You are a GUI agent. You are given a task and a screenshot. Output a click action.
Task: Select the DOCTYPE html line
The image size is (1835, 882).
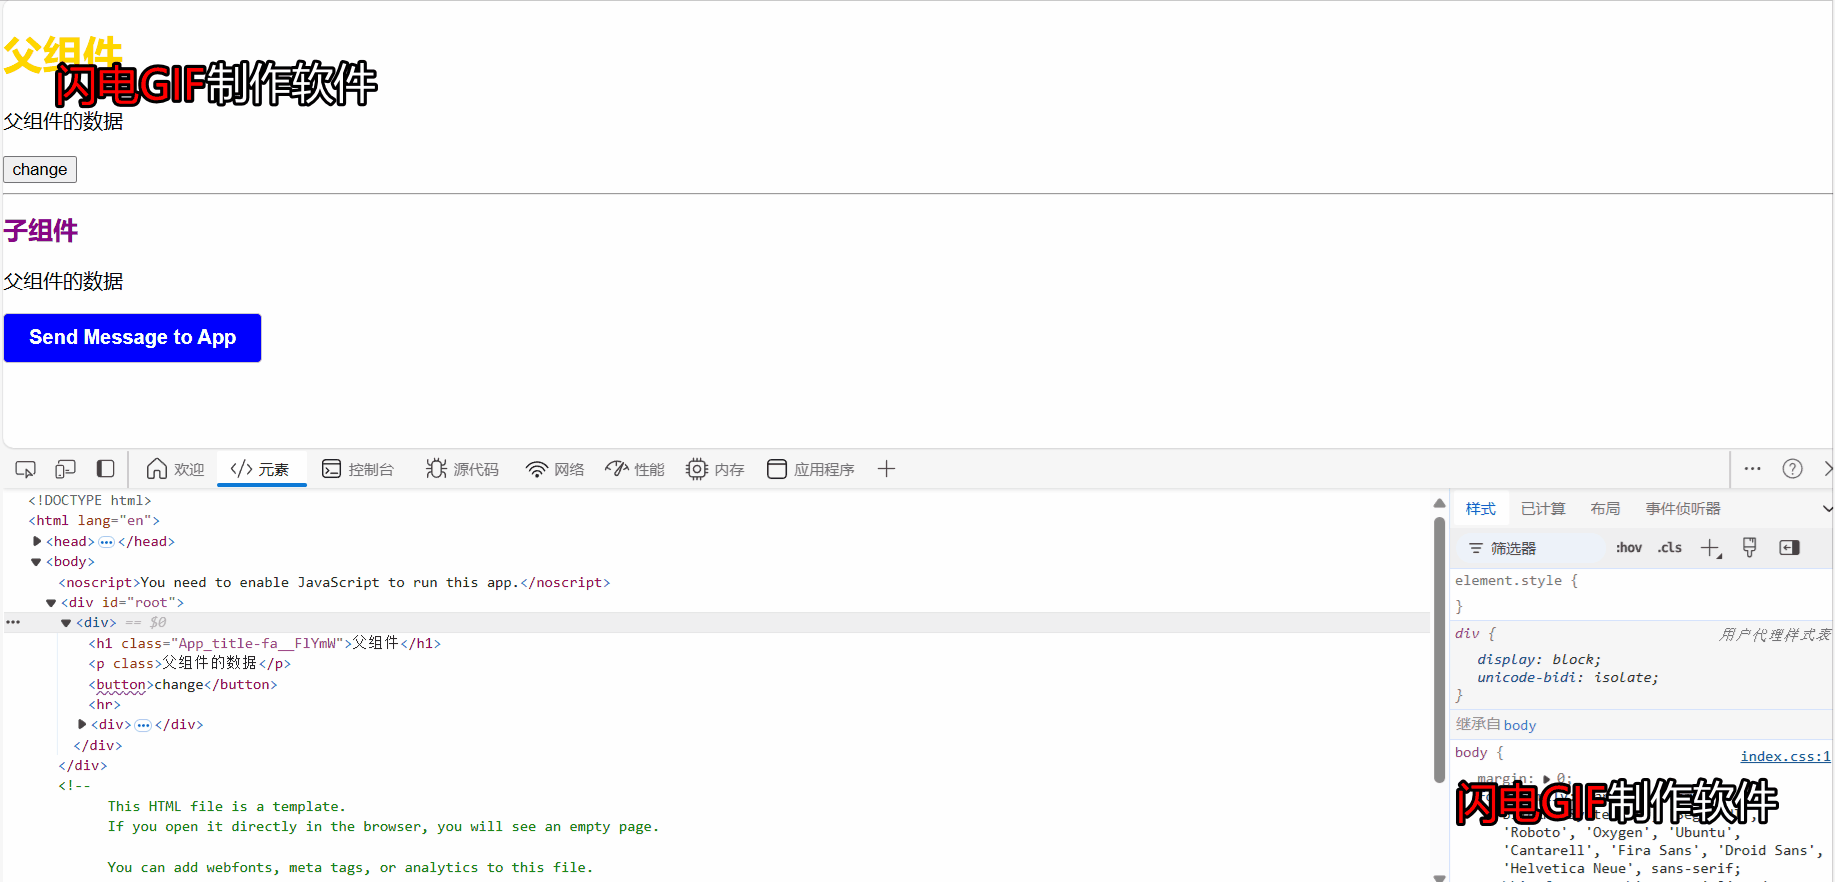click(90, 500)
